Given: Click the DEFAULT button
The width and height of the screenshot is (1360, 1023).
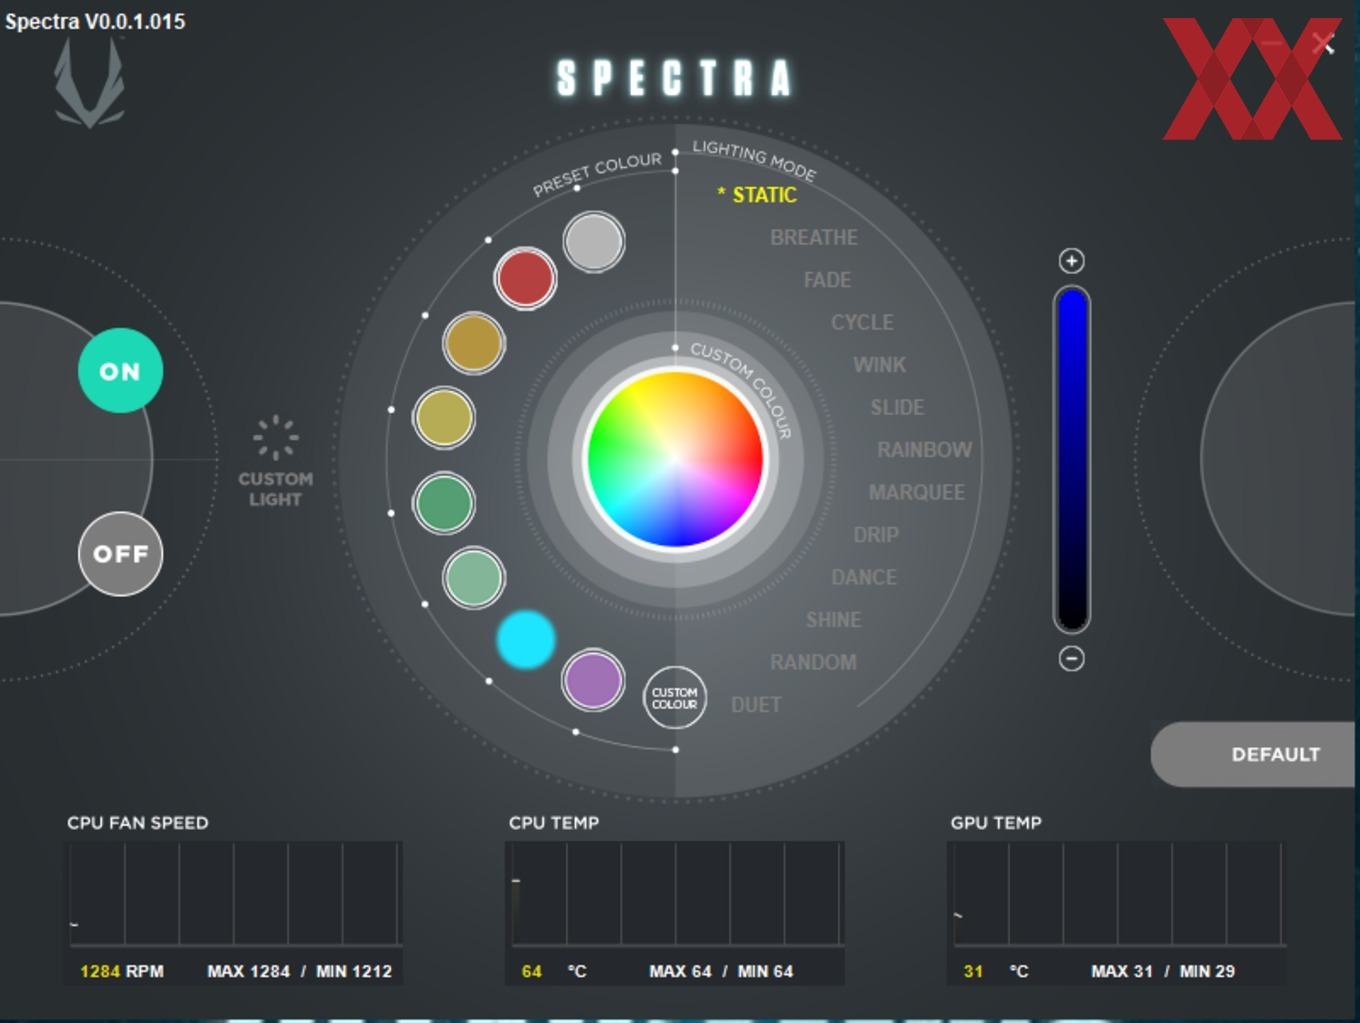Looking at the screenshot, I should click(1255, 754).
